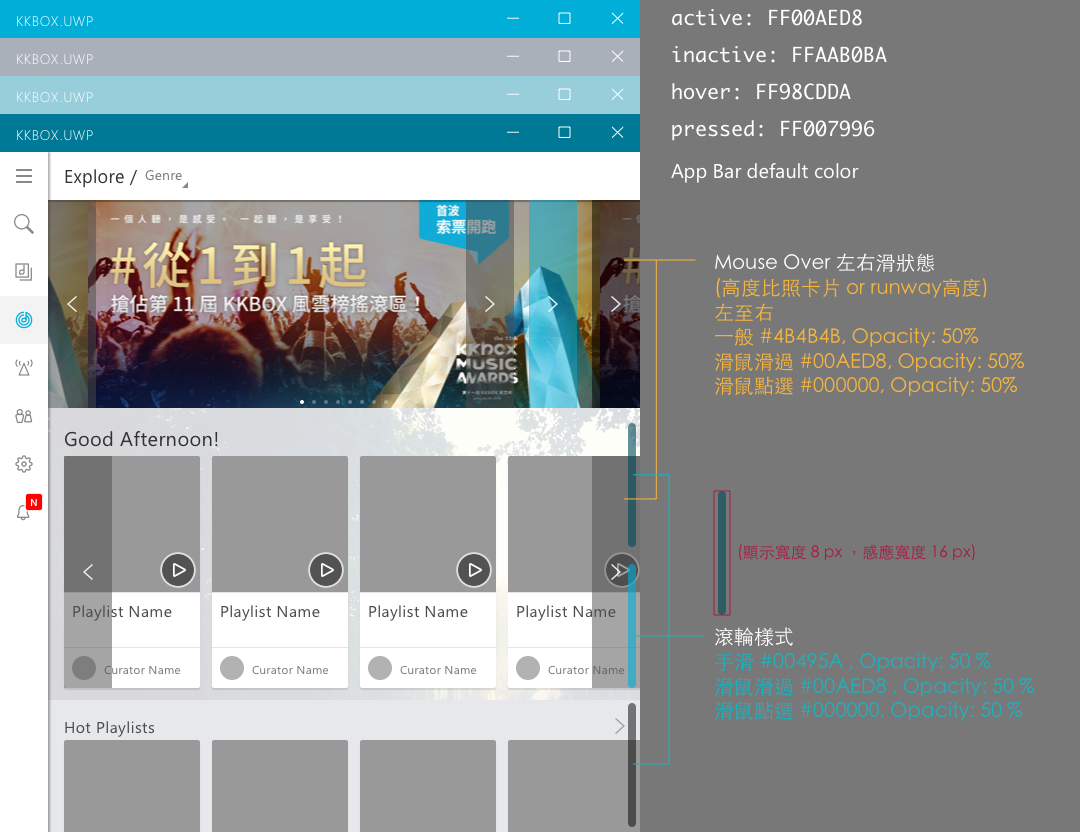This screenshot has width=1080, height=832.
Task: Play the third Good Afternoon playlist card
Action: [x=474, y=570]
